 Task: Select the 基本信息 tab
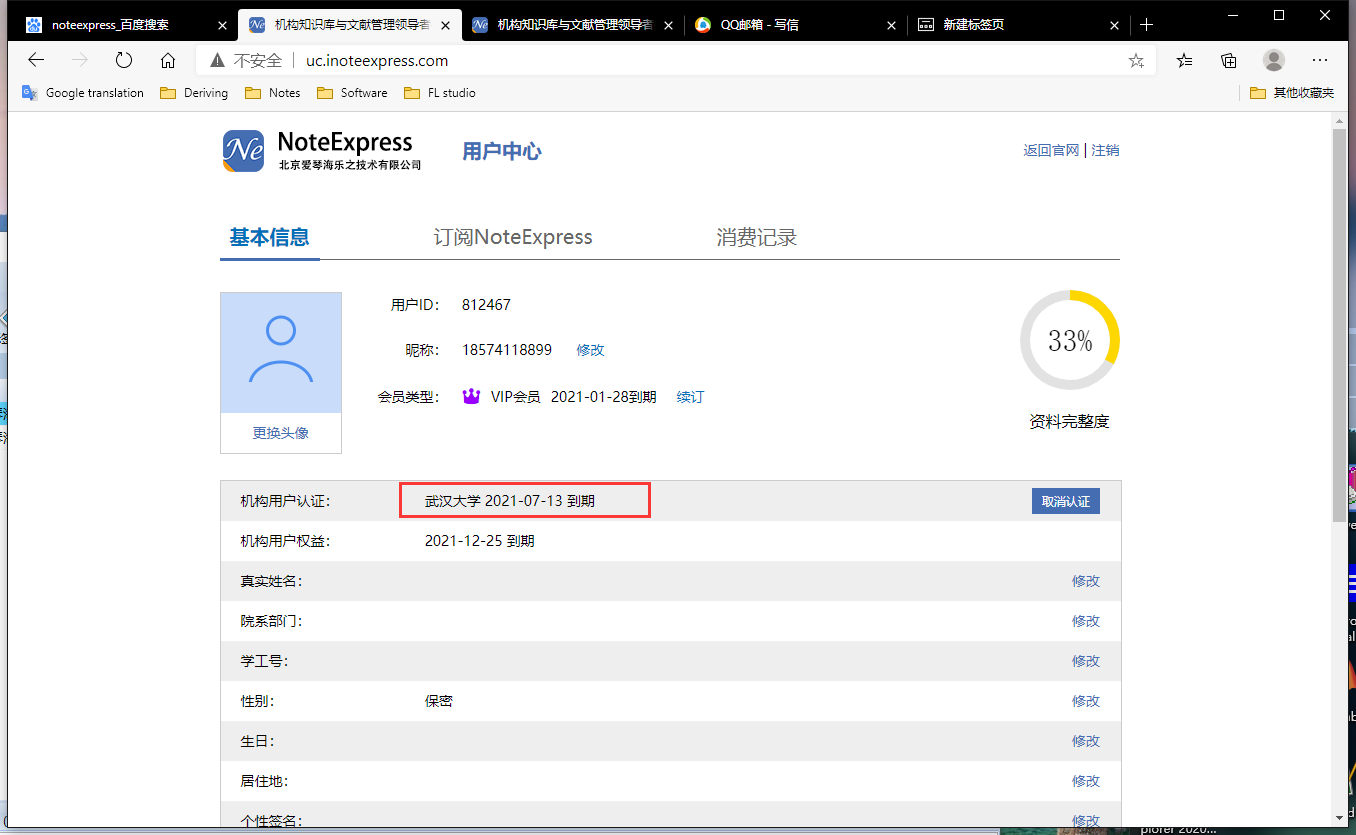click(270, 238)
